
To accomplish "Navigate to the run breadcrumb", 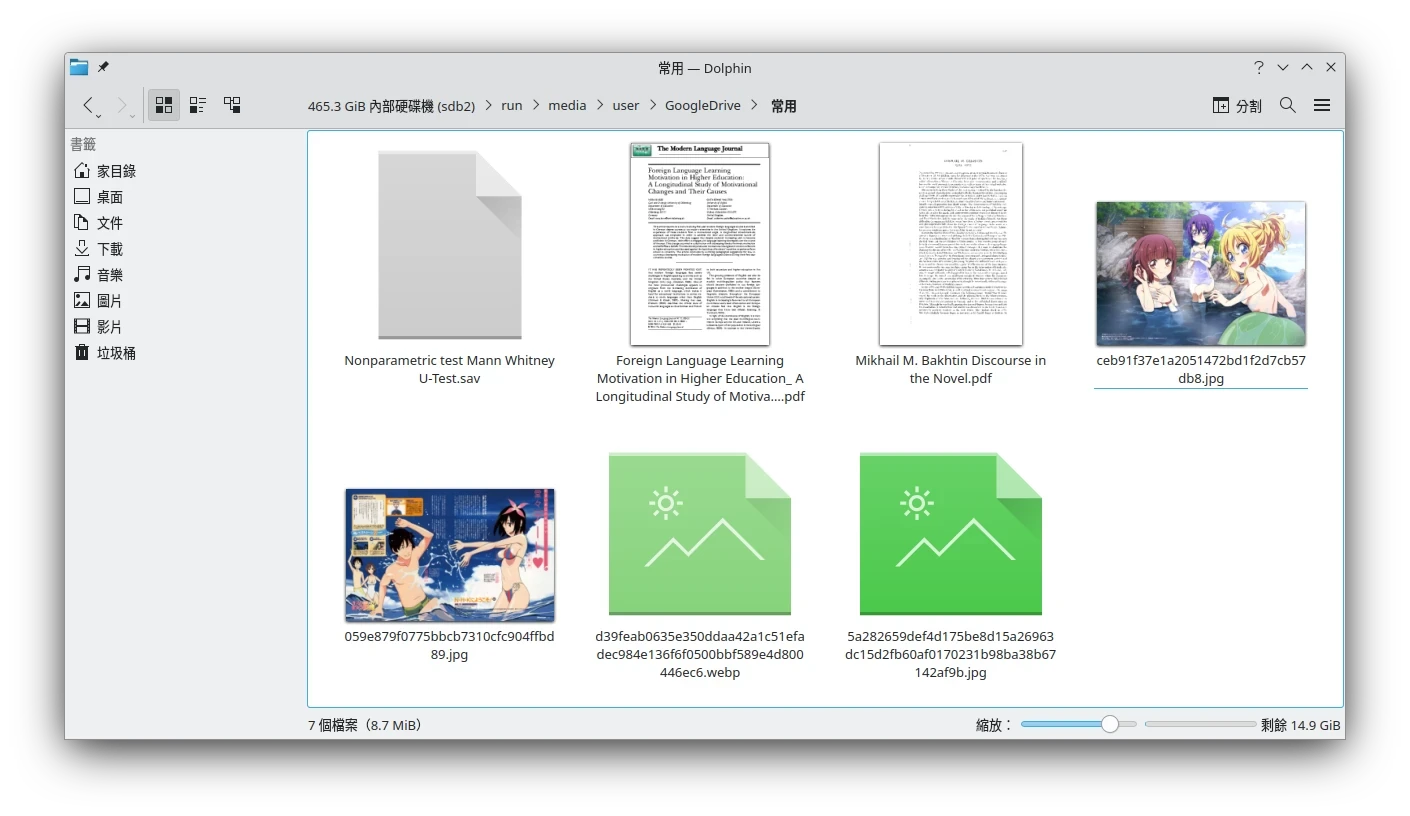I will [x=512, y=106].
